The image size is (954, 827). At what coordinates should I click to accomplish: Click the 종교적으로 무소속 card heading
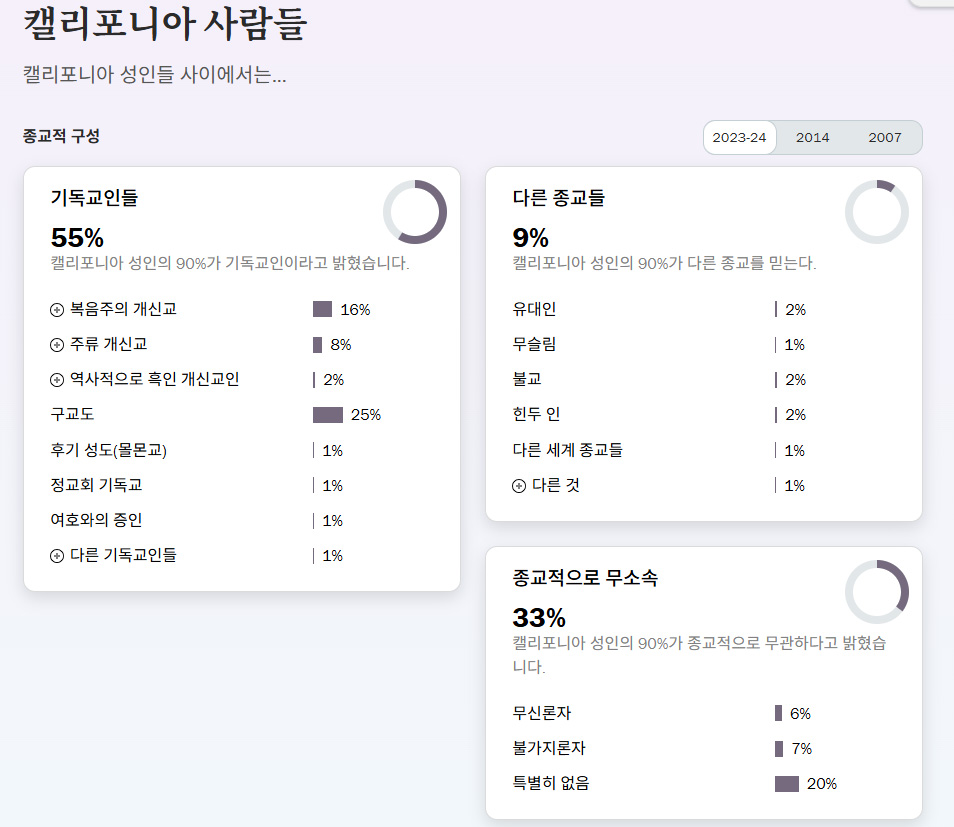(x=585, y=578)
